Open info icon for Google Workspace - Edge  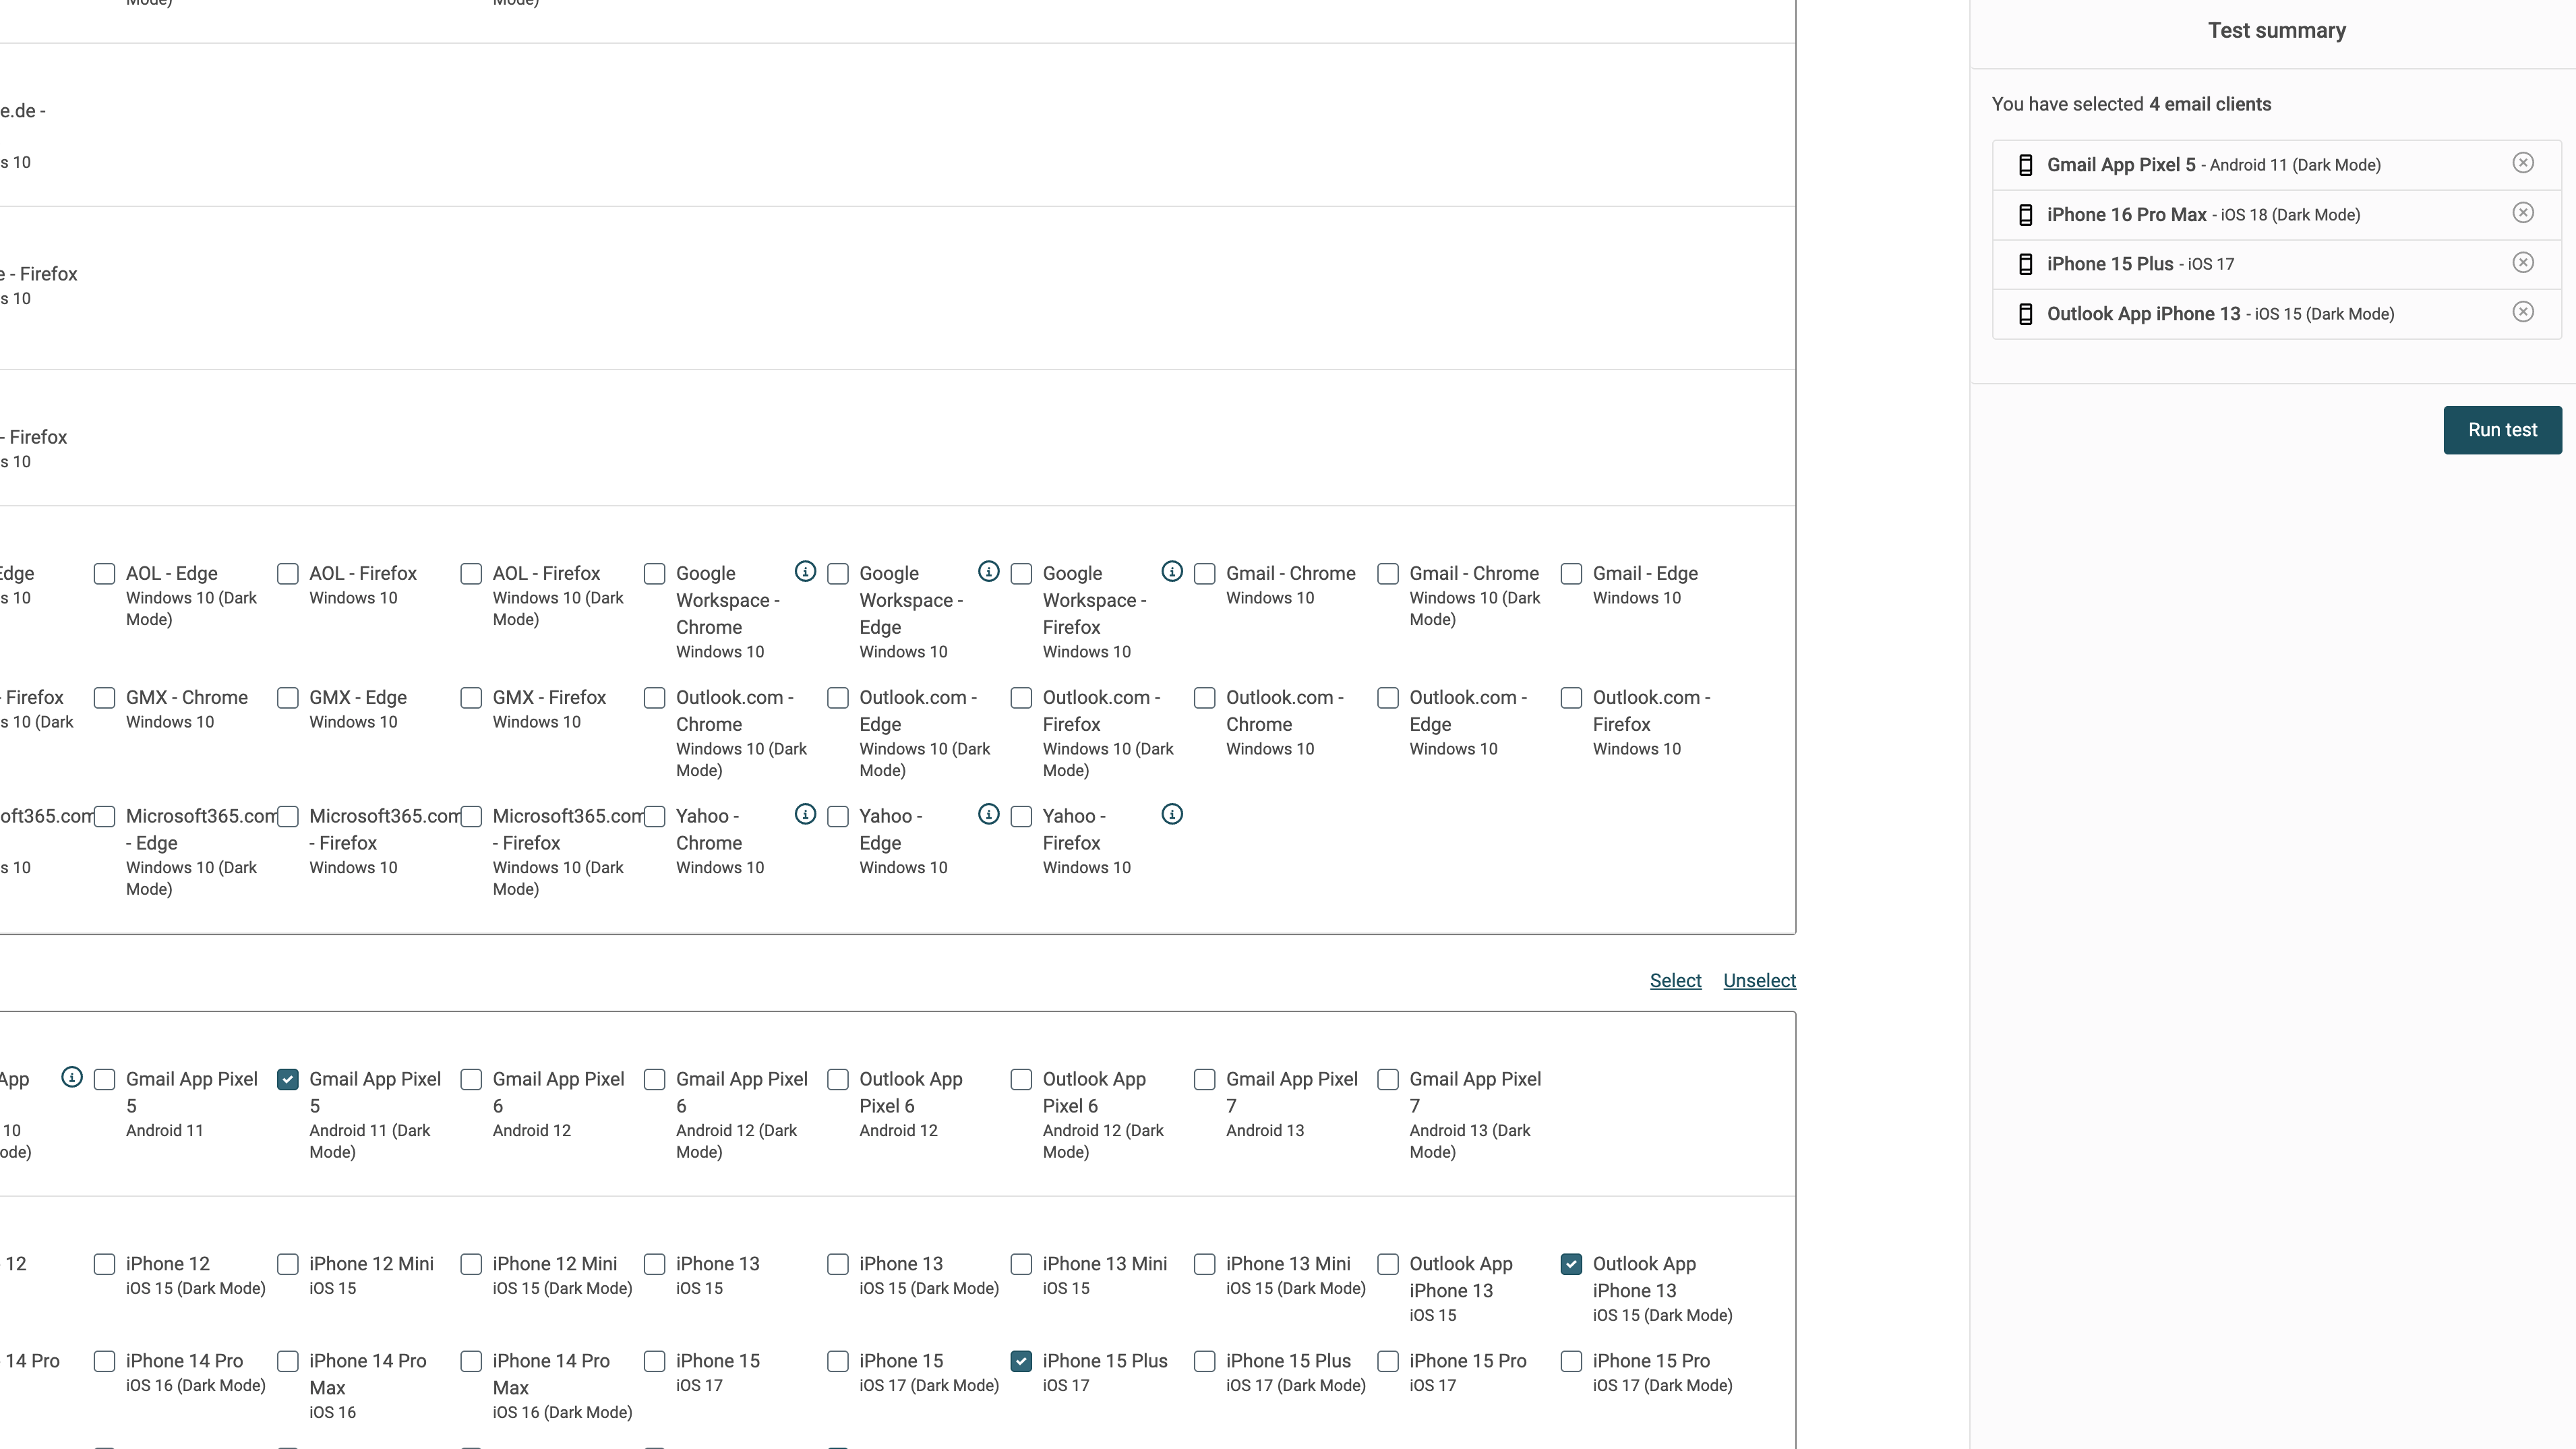[988, 571]
